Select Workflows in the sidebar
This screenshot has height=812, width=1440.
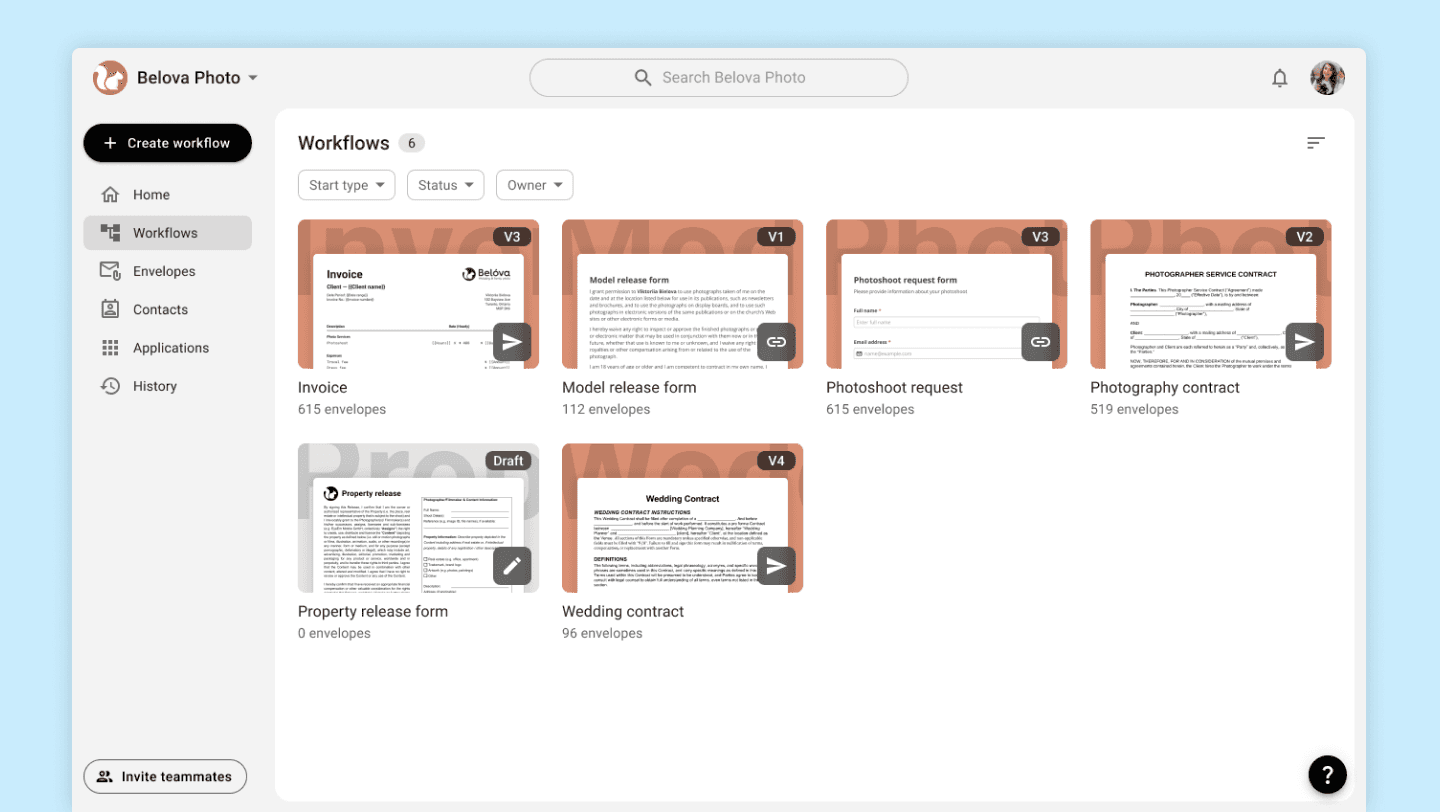[168, 233]
